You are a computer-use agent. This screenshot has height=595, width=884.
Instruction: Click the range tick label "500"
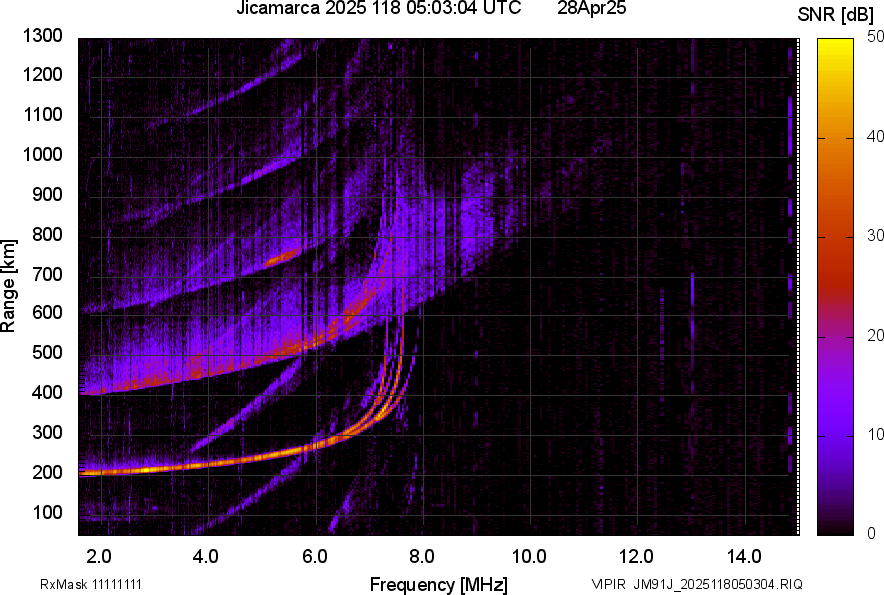click(47, 352)
